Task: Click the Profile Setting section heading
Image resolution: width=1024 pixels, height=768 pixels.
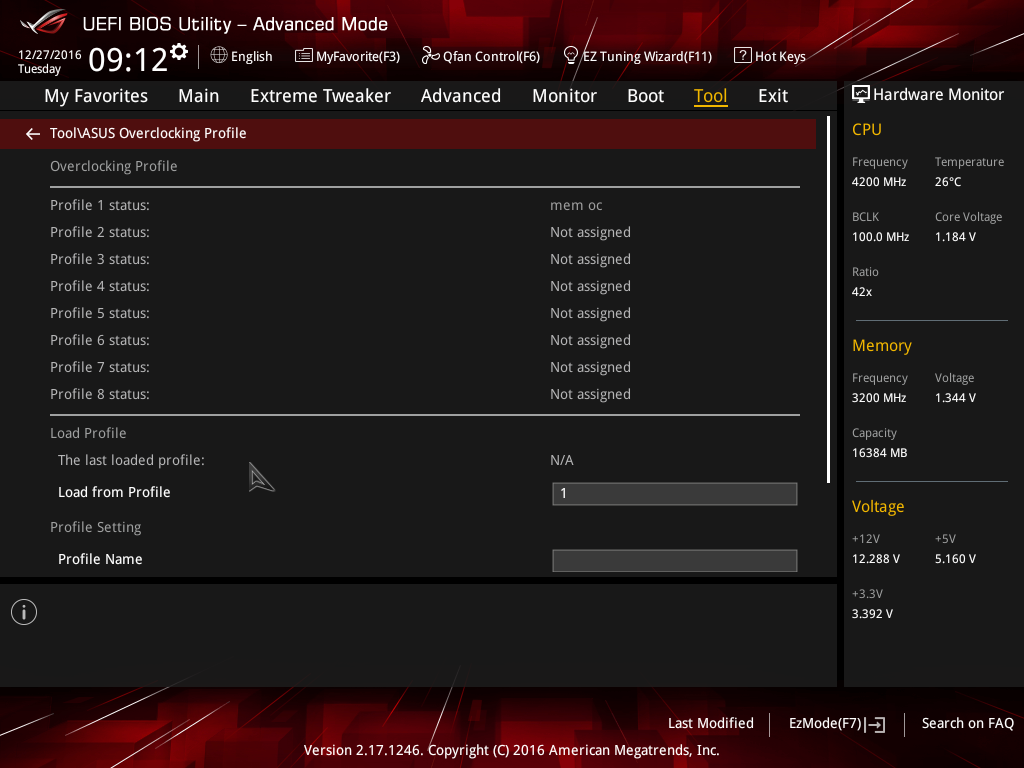Action: 95,527
